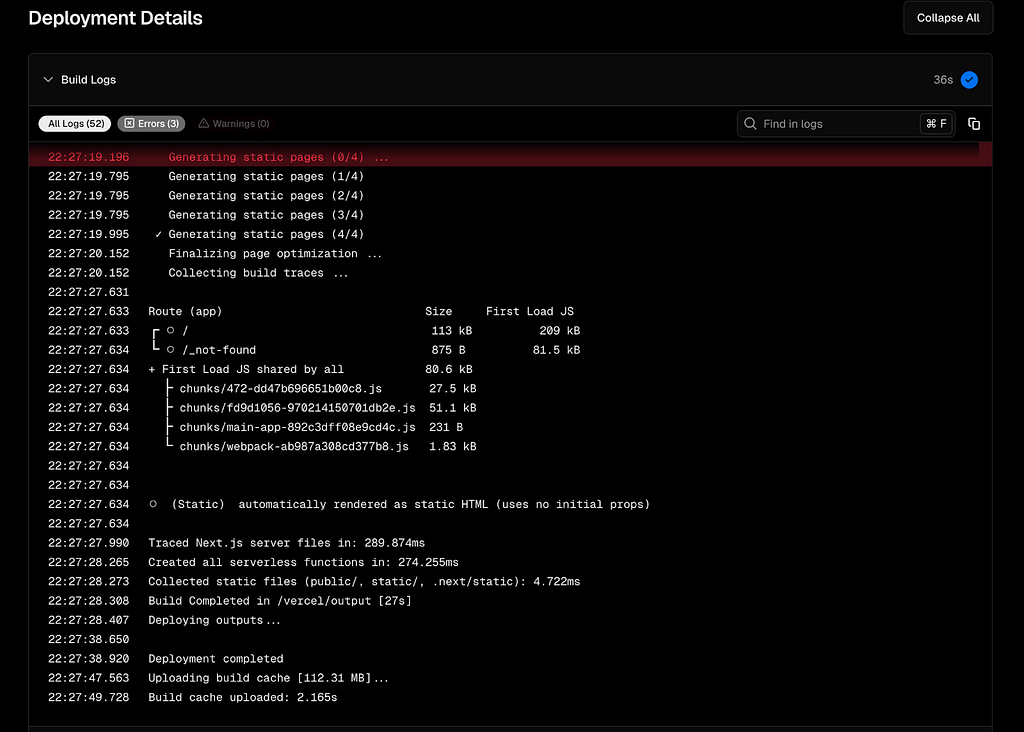The image size is (1024, 732).
Task: Click the ⌘ F shortcut badge
Action: pos(936,123)
